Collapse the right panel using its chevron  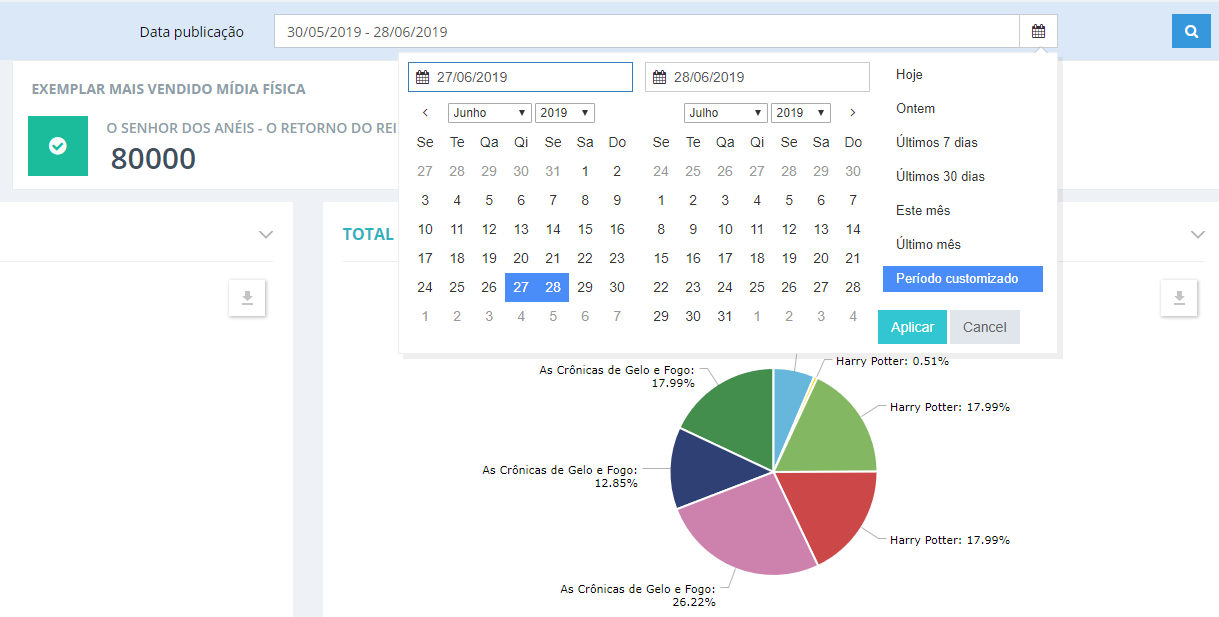tap(1198, 234)
